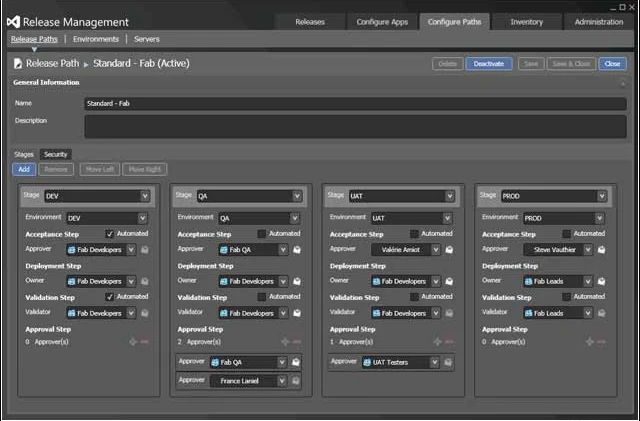Click the email icon beside QA Acceptance Approver Fab QA
This screenshot has width=640, height=421.
297,249
